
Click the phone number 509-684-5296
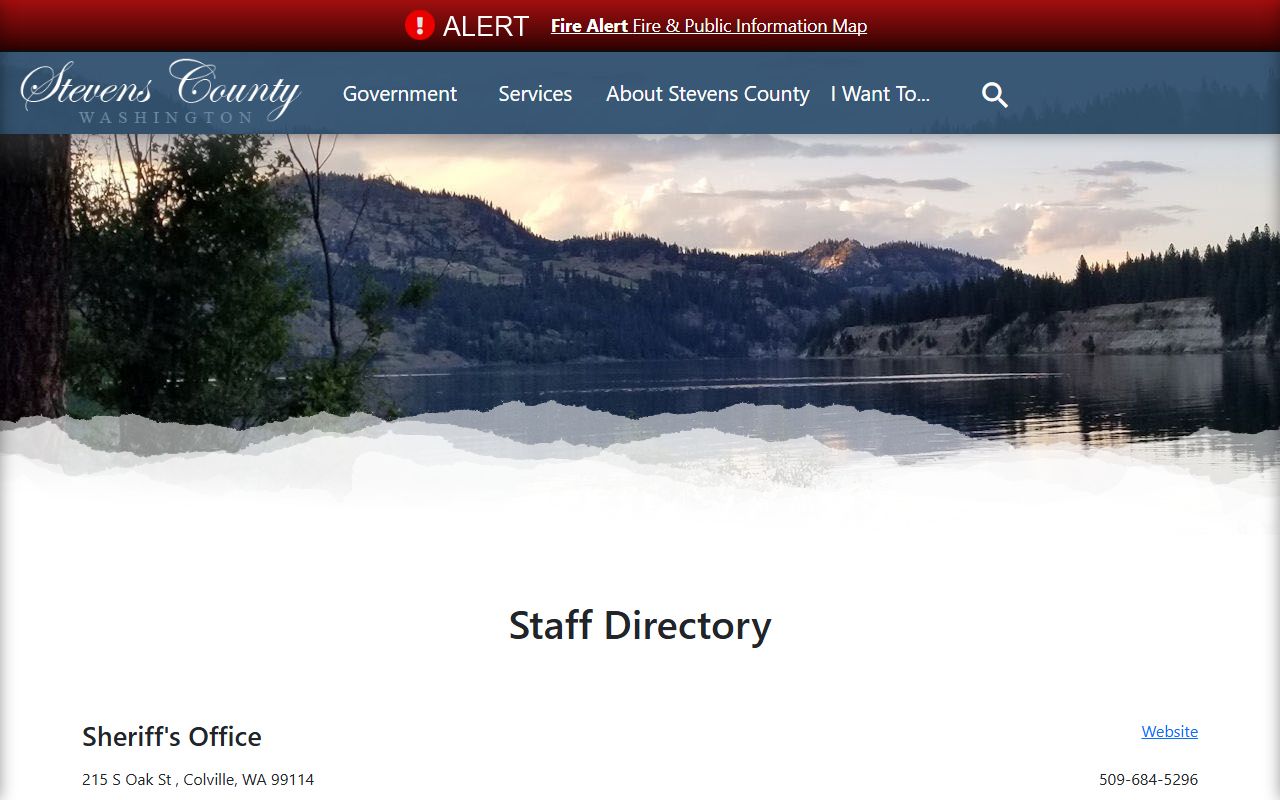point(1148,779)
